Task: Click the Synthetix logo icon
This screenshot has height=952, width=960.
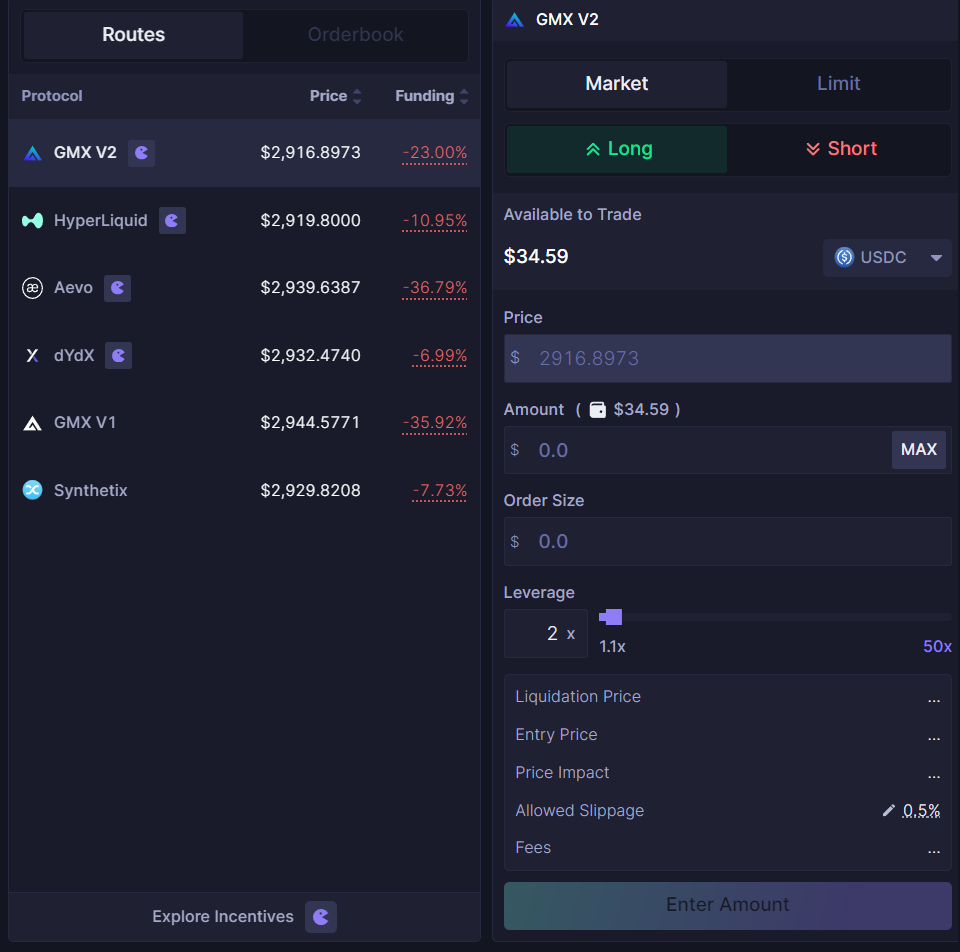Action: [31, 490]
